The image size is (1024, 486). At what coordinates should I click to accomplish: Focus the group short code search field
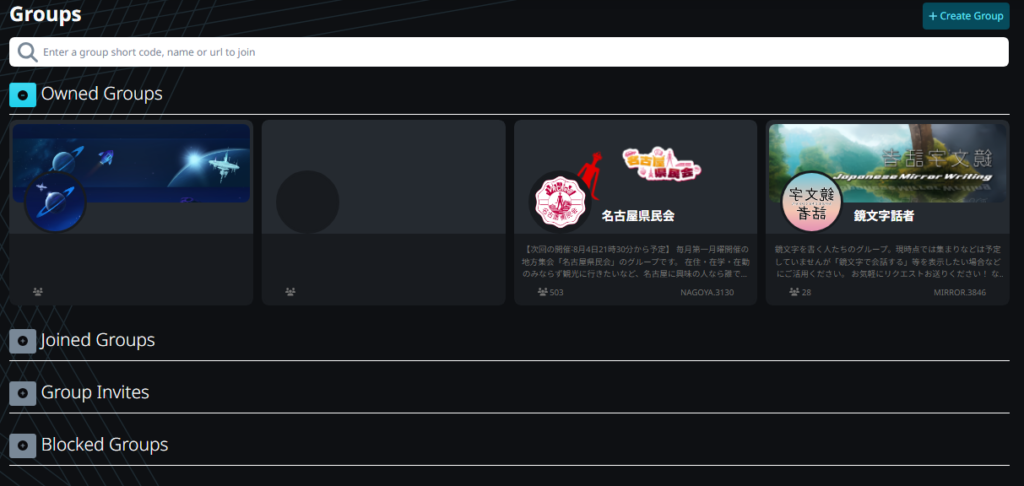click(x=520, y=52)
